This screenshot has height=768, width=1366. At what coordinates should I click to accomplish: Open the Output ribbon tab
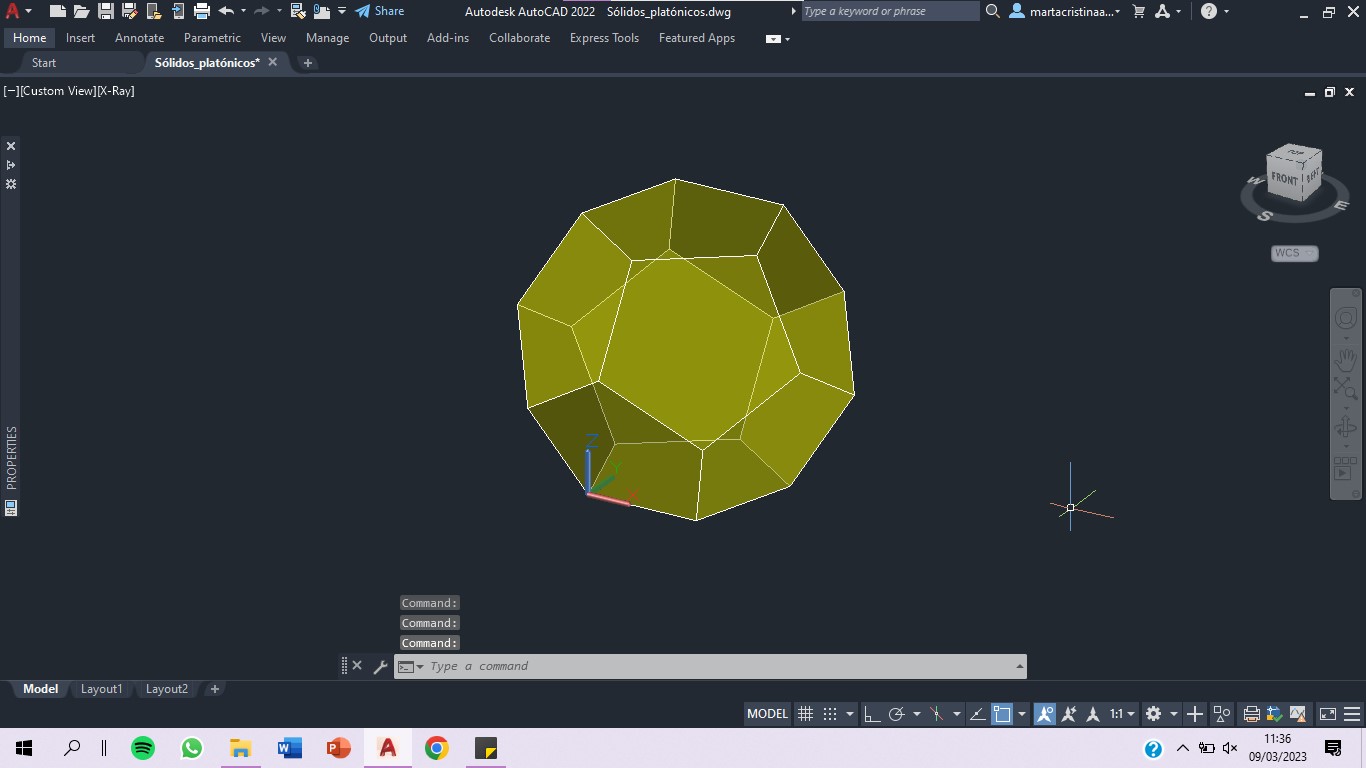point(388,38)
